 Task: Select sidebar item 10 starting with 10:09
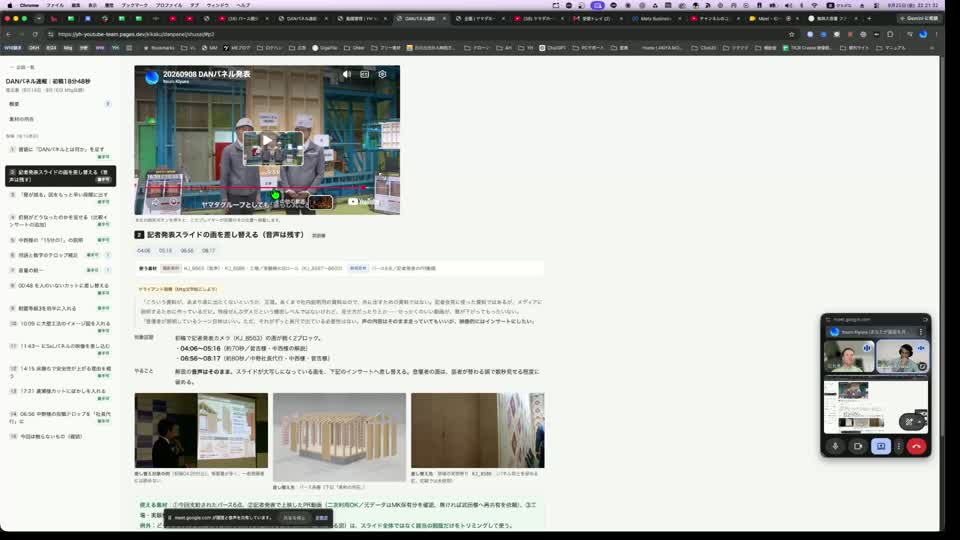(60, 327)
